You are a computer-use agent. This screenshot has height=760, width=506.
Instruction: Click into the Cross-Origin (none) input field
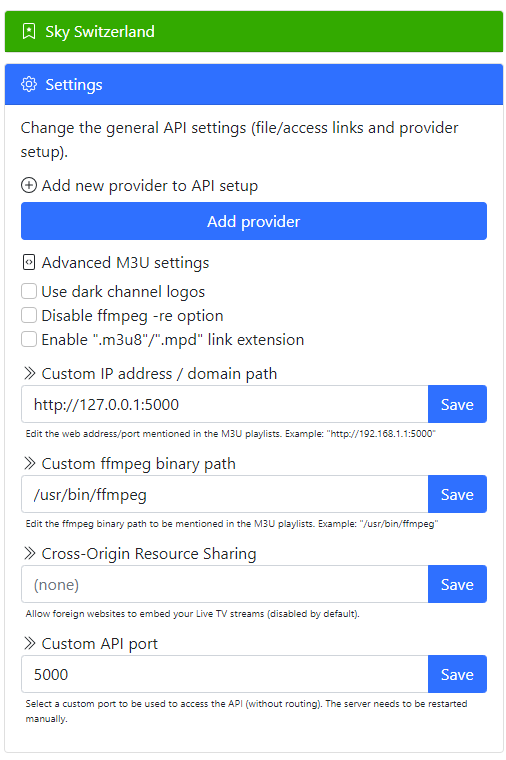[x=225, y=584]
